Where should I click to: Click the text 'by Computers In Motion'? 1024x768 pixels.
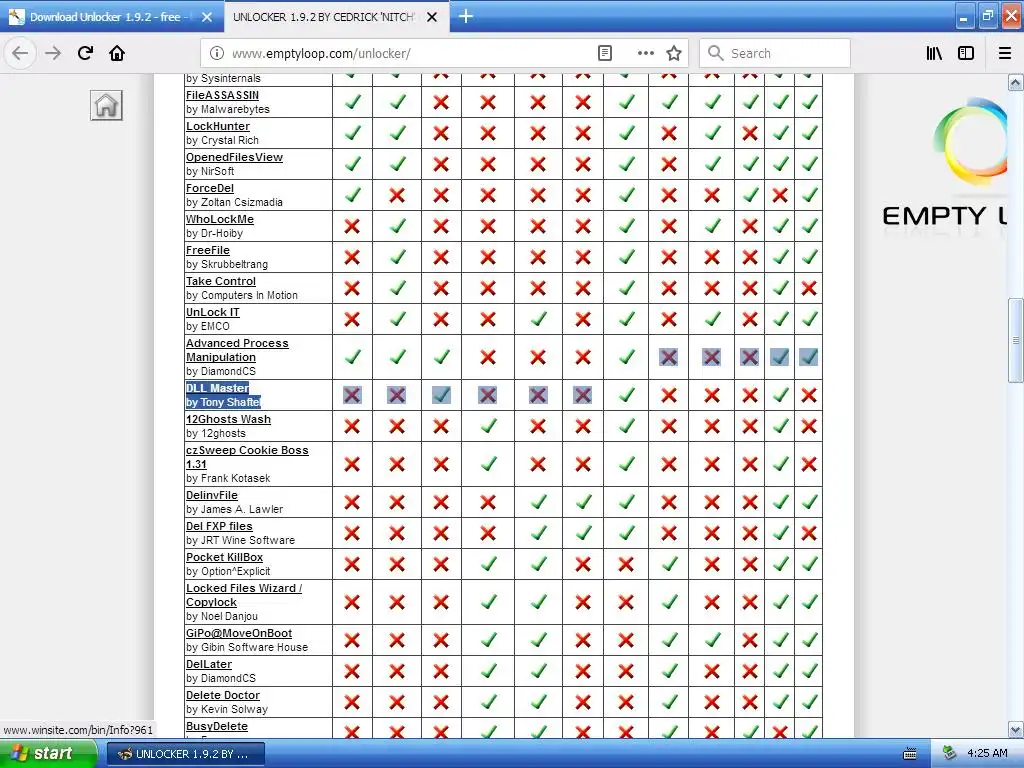coord(242,295)
